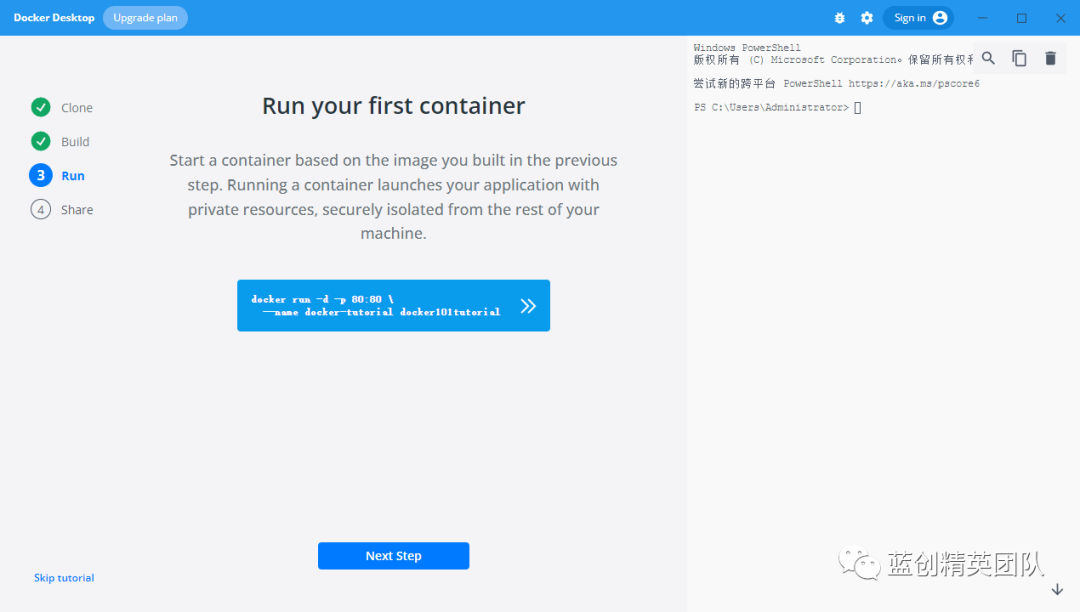Image resolution: width=1080 pixels, height=612 pixels.
Task: Click the green check icon beside Clone
Action: 41,107
